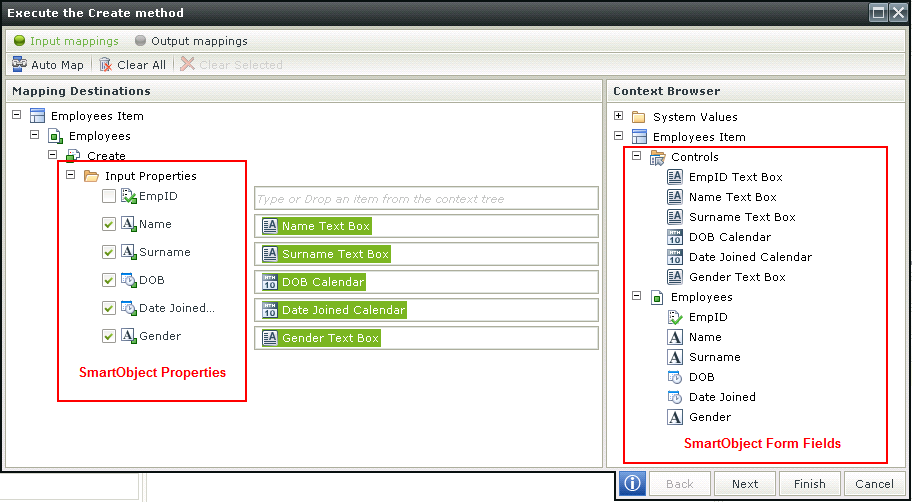Close the Execute the Create method dialog

pos(898,13)
